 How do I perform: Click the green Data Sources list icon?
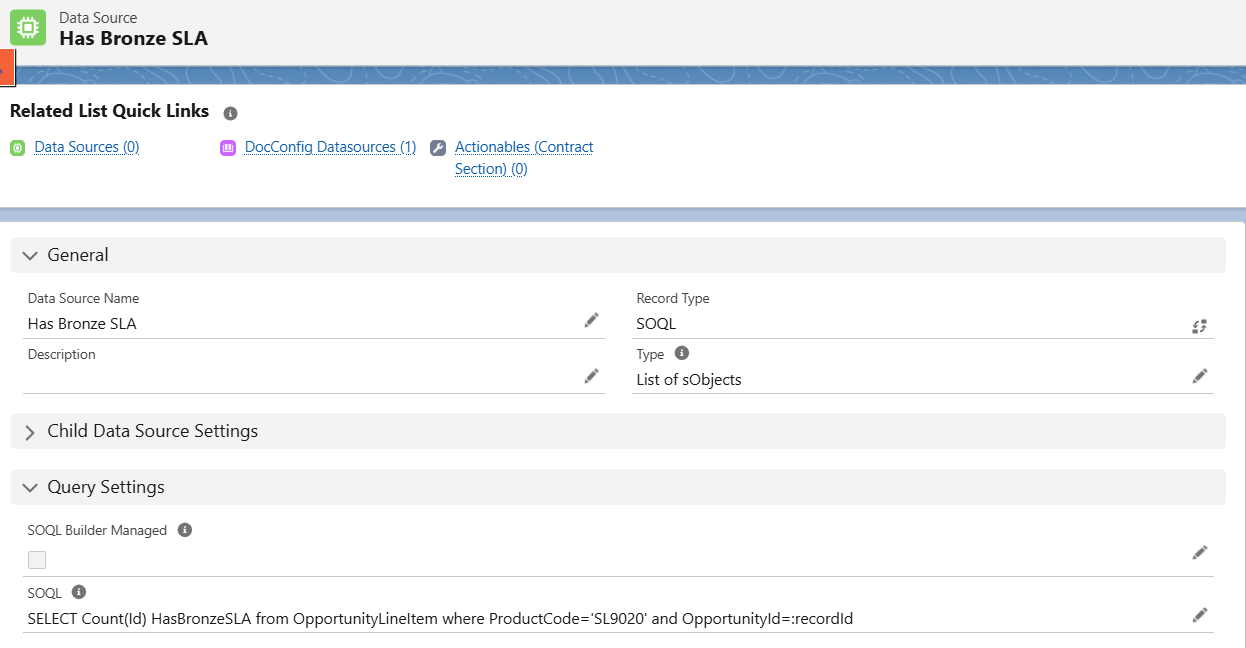[x=17, y=148]
